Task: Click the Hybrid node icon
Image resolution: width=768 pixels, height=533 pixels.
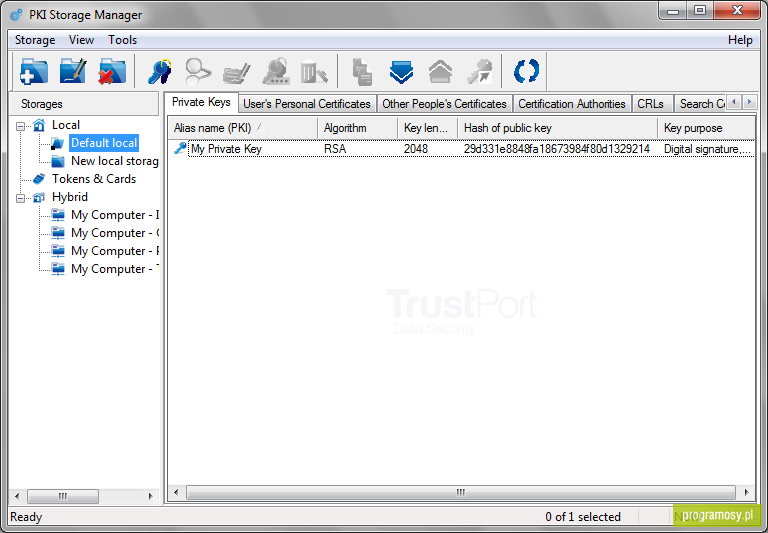Action: click(39, 197)
